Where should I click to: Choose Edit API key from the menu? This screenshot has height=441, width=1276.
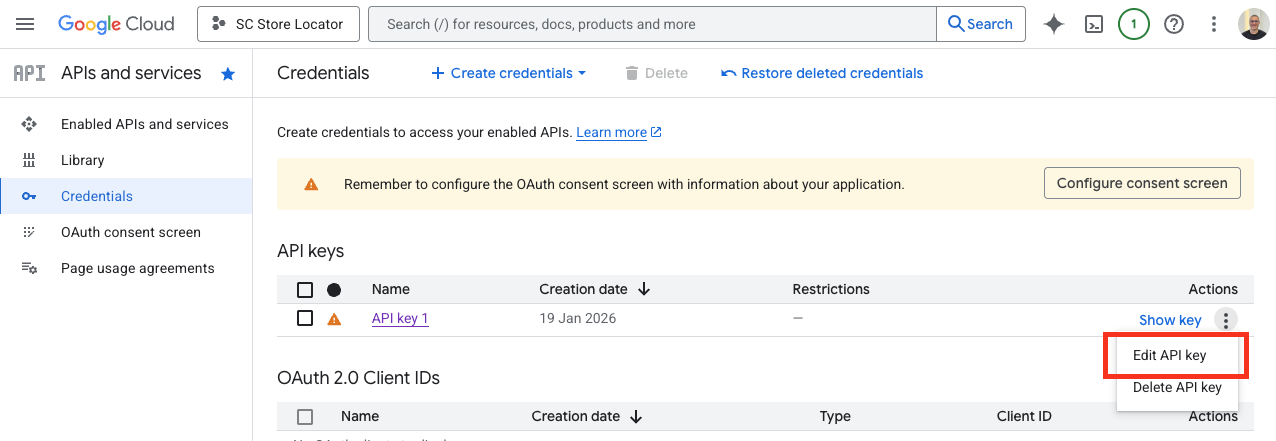click(1169, 355)
